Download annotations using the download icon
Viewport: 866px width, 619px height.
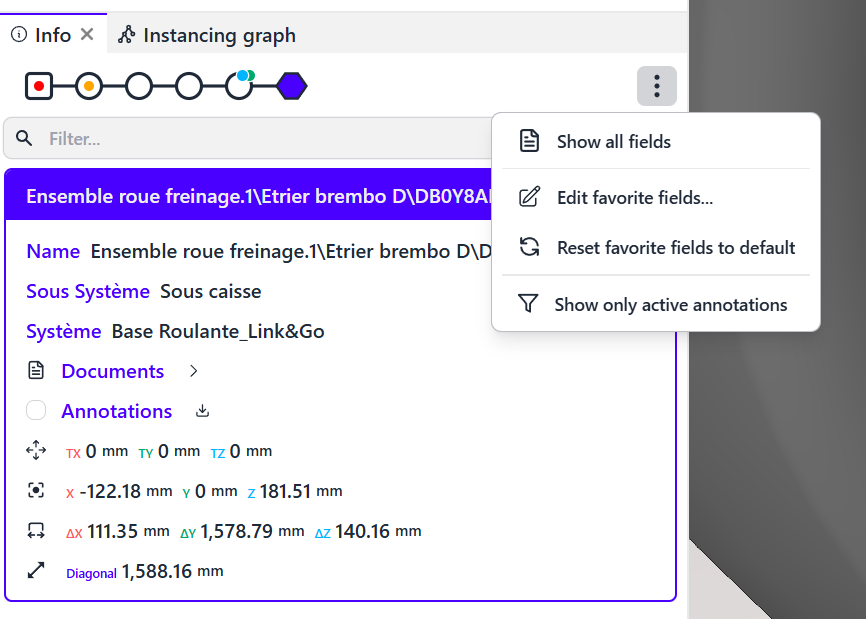202,411
